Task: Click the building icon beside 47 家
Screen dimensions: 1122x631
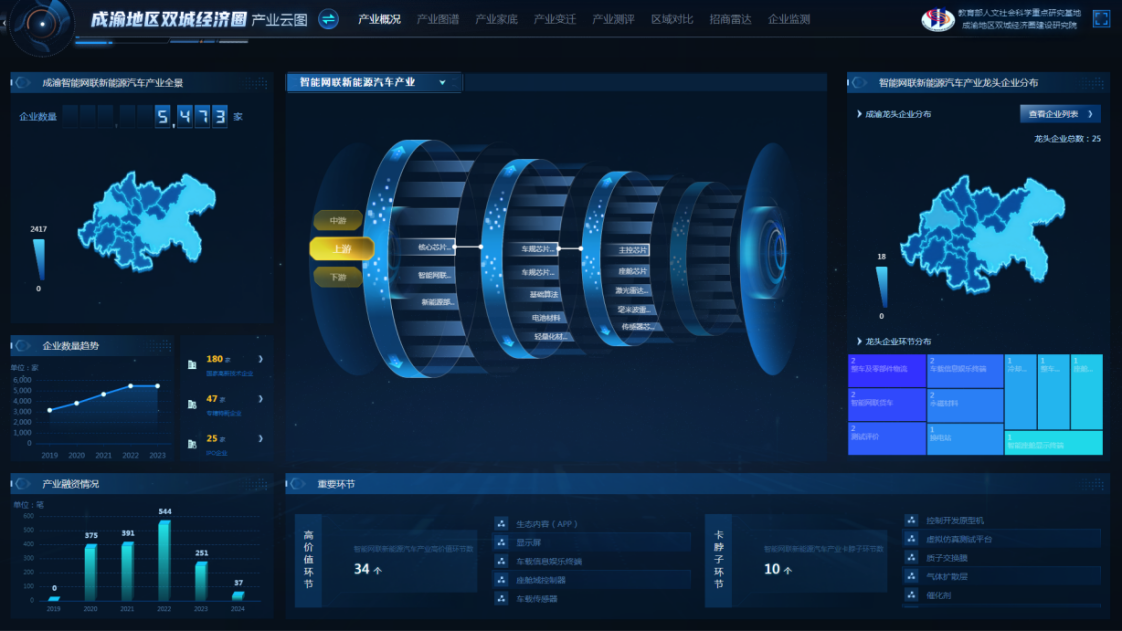Action: 192,404
